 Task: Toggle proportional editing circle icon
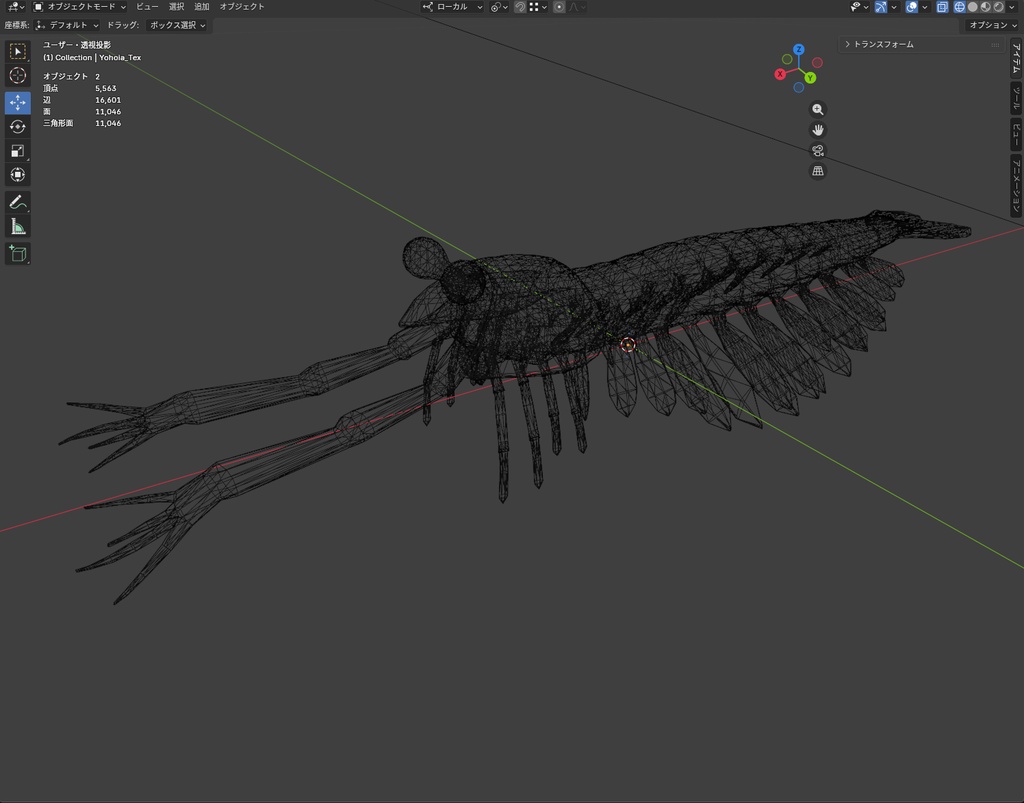click(x=559, y=7)
